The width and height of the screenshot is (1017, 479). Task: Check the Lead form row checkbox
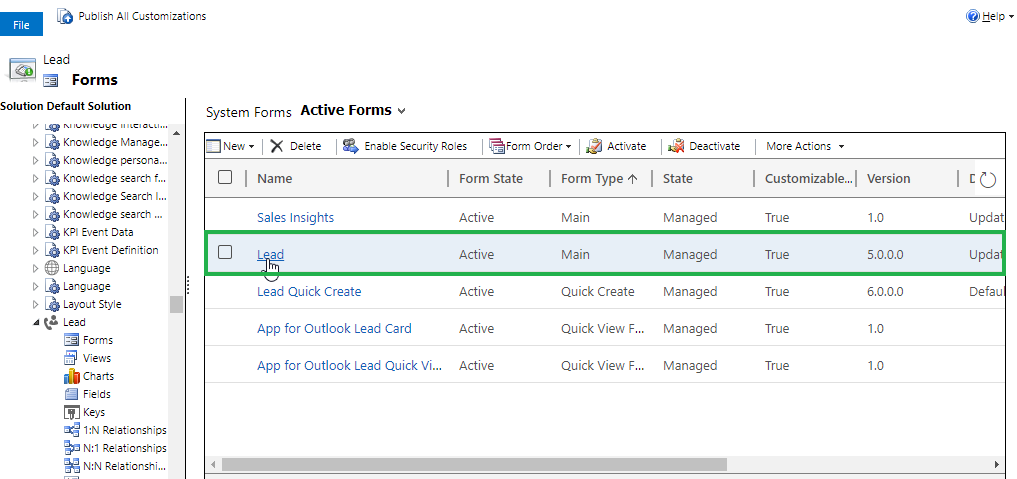coord(225,253)
